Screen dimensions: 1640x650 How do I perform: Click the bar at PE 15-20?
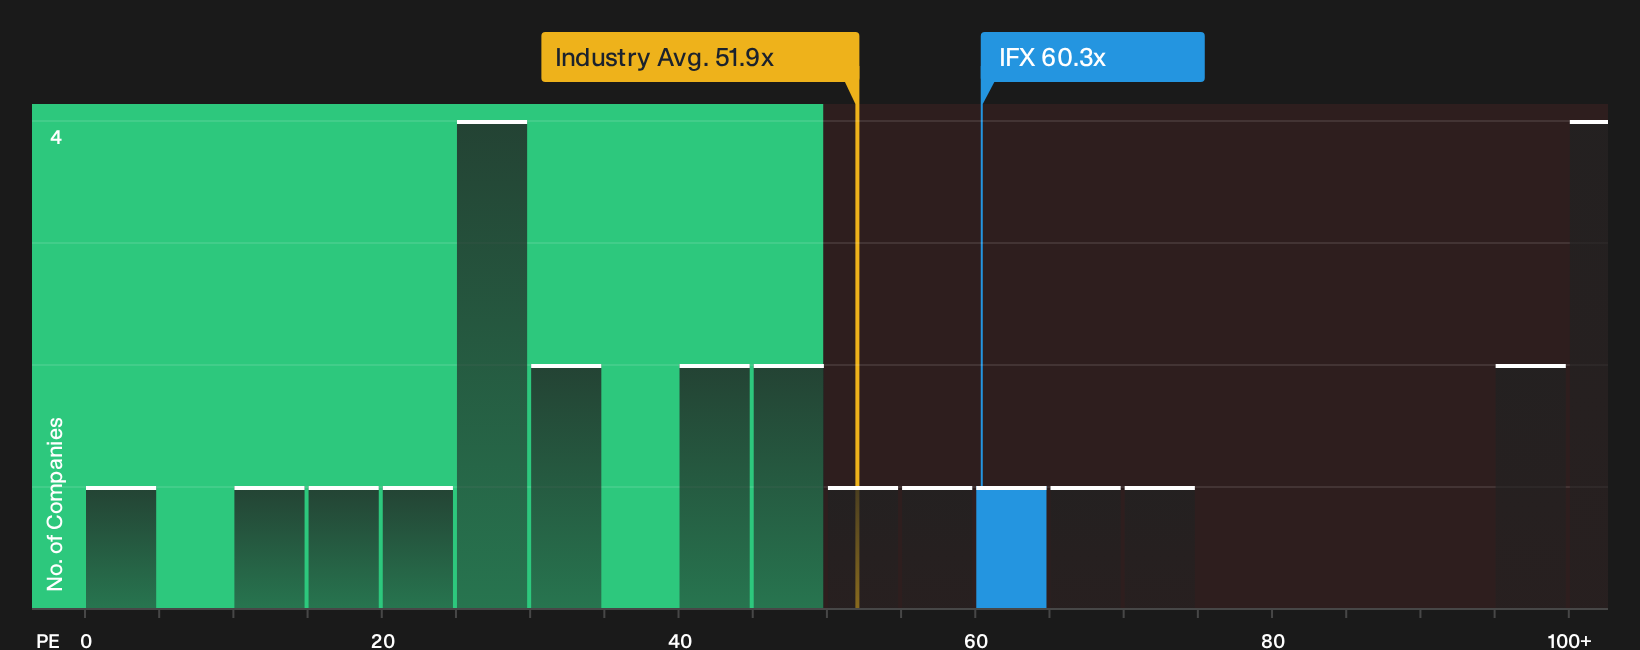[343, 548]
